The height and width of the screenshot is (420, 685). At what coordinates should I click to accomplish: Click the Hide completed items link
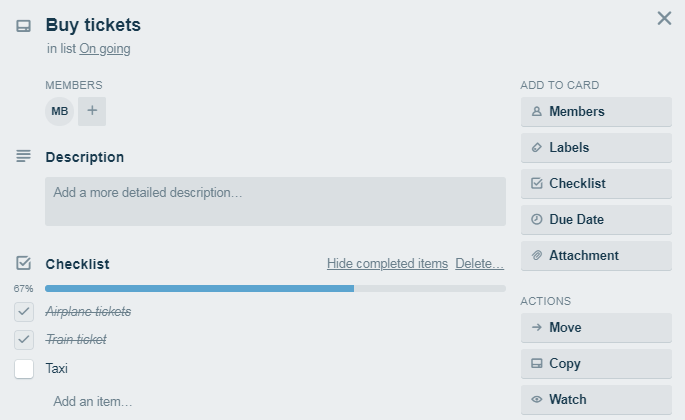pyautogui.click(x=387, y=264)
